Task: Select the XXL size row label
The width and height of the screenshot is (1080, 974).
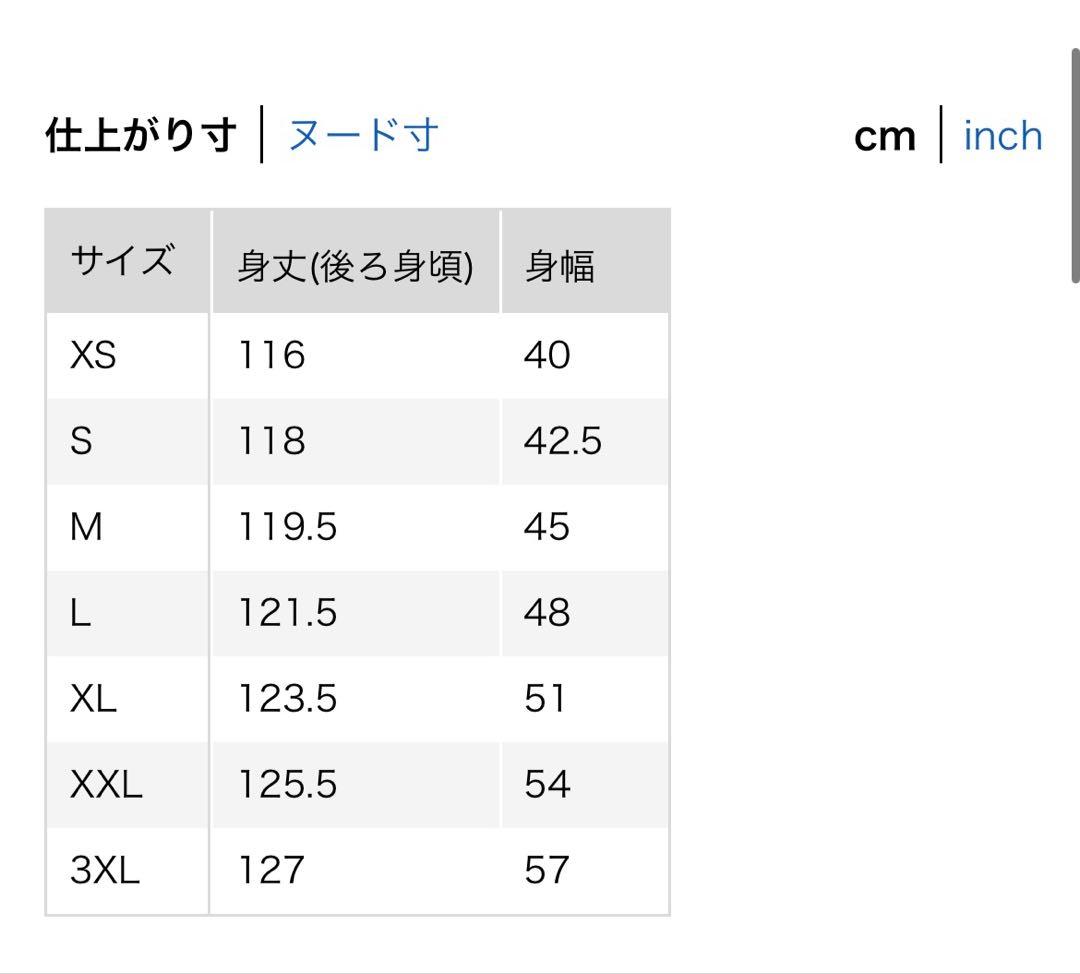Action: 106,785
